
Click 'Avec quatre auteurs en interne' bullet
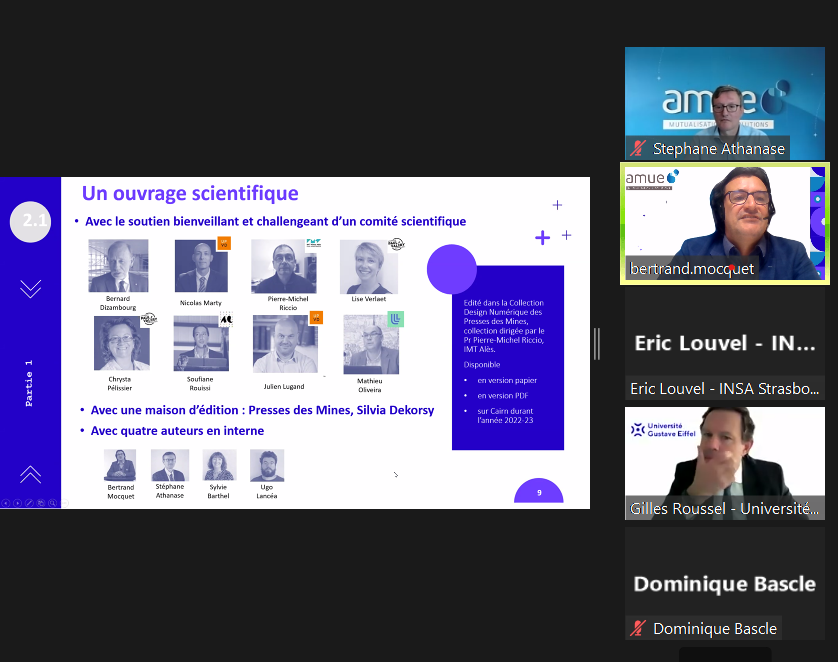177,431
